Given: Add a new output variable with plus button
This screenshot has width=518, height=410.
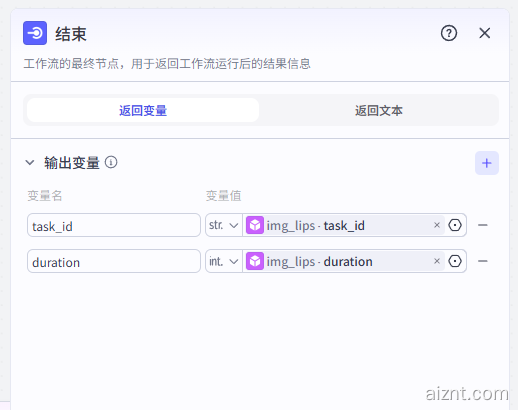Looking at the screenshot, I should pos(487,163).
